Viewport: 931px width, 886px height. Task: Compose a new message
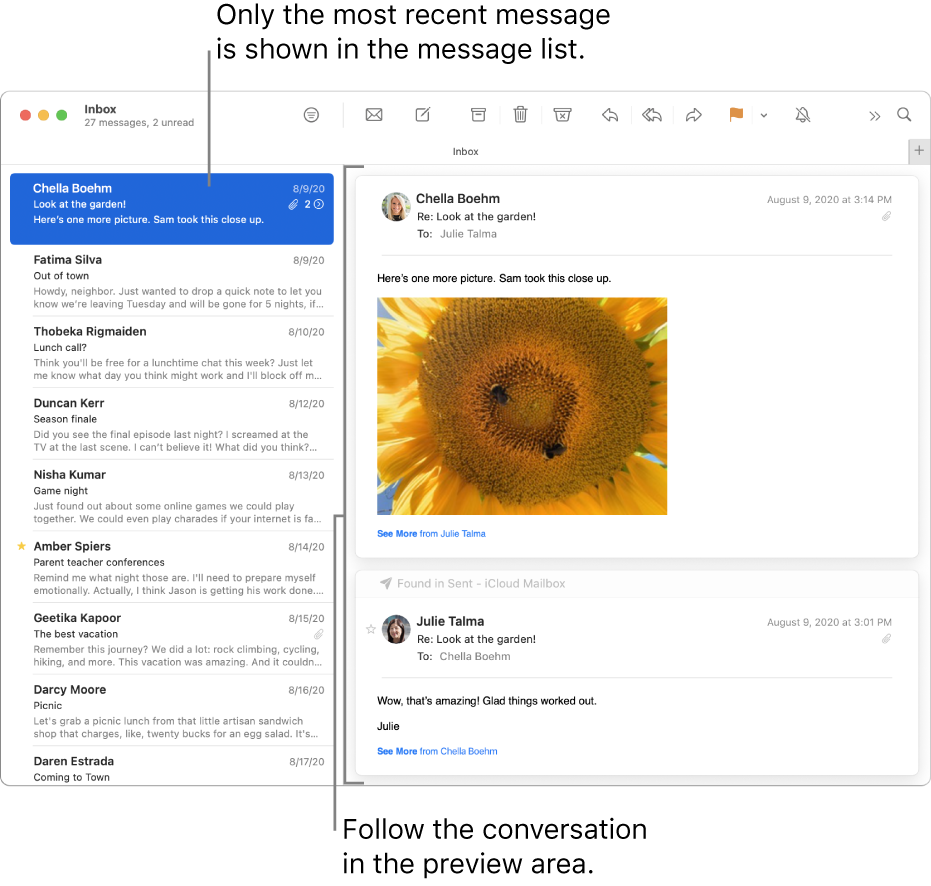pyautogui.click(x=423, y=115)
